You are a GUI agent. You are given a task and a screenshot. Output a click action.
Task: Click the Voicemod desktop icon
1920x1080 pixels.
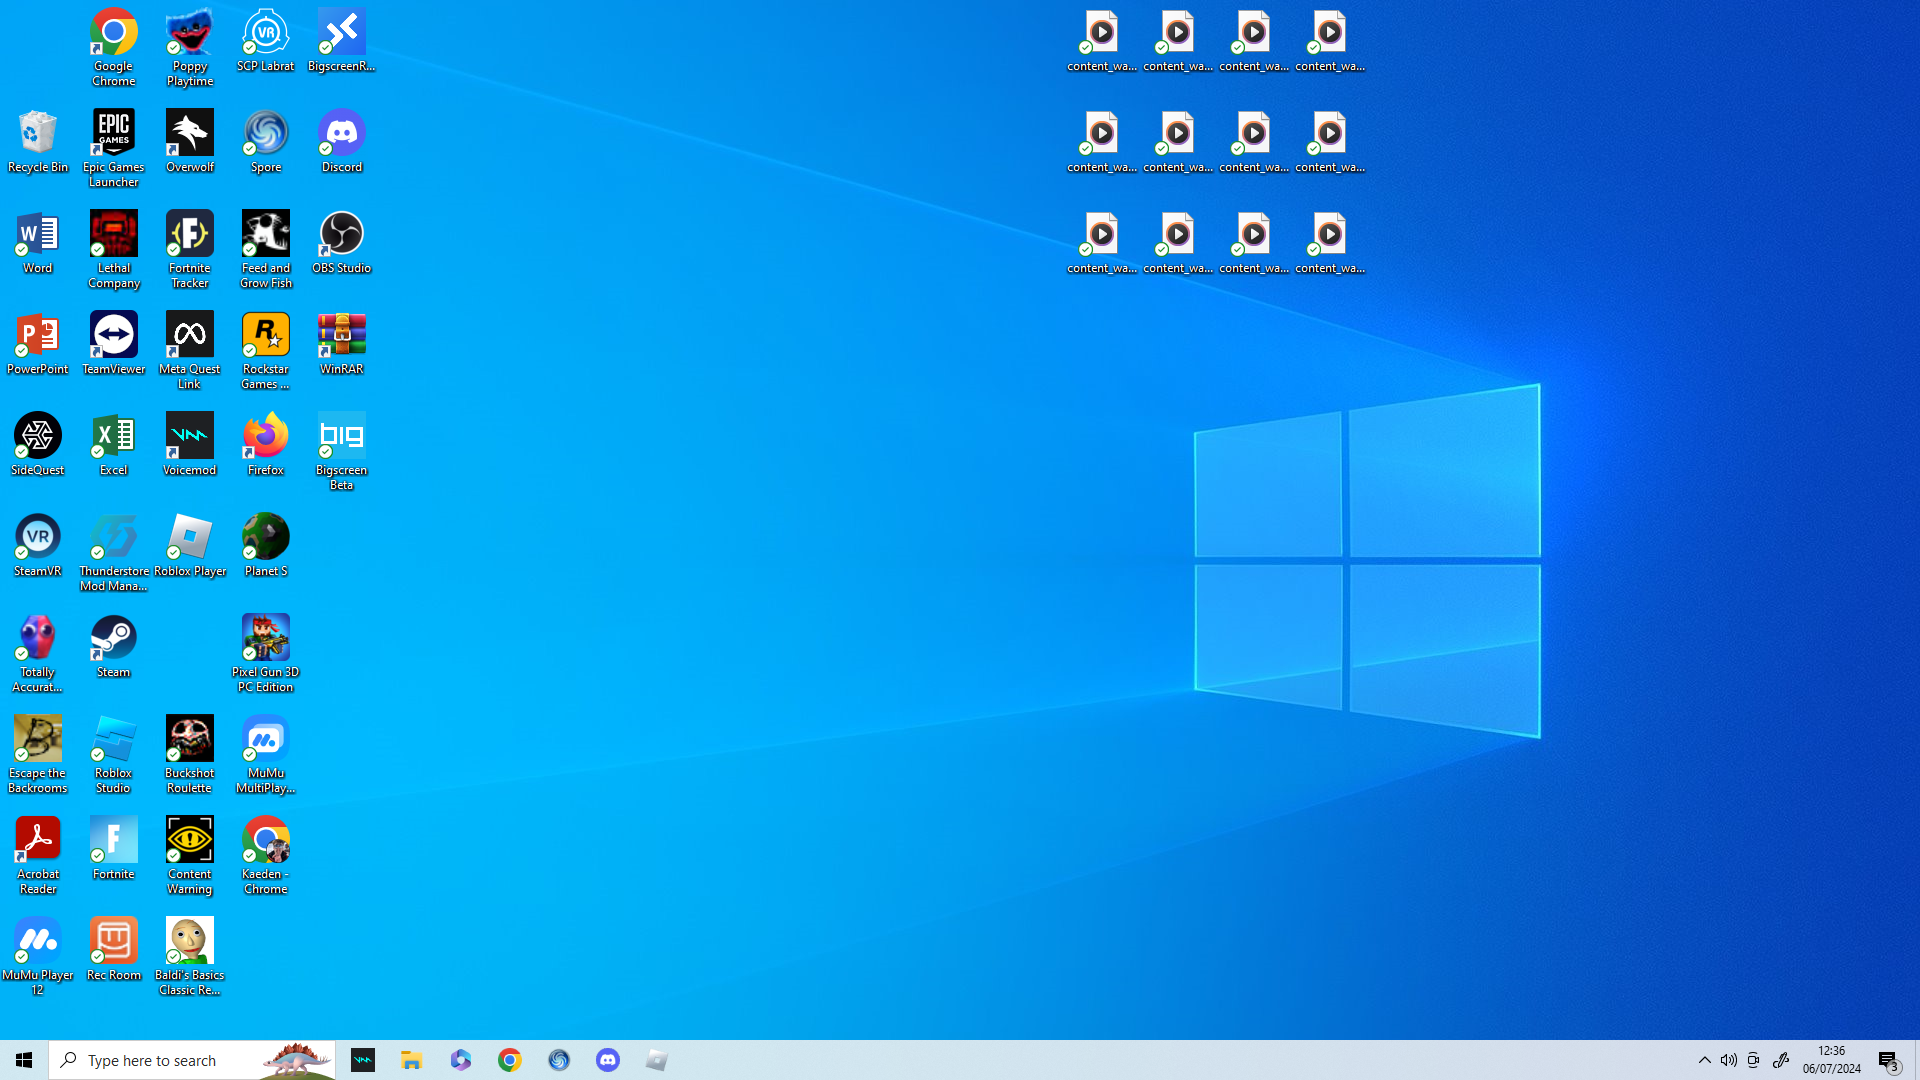point(189,443)
